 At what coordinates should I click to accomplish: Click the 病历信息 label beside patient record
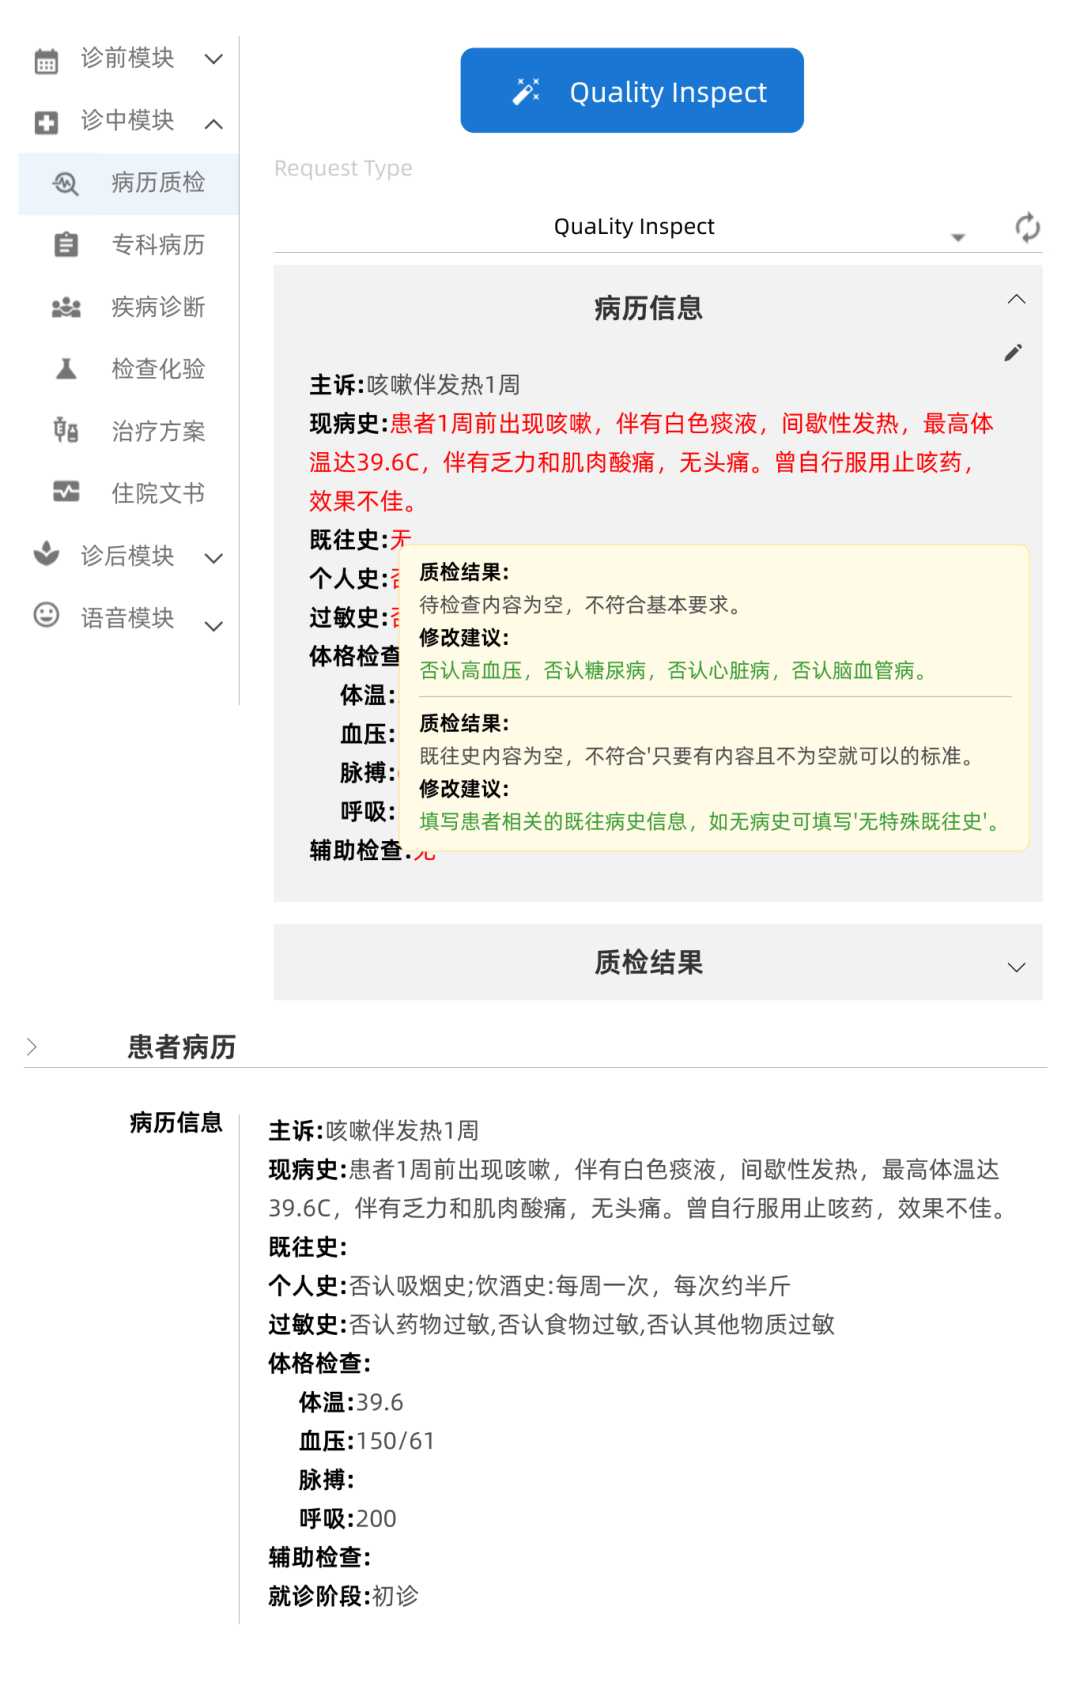coord(176,1122)
